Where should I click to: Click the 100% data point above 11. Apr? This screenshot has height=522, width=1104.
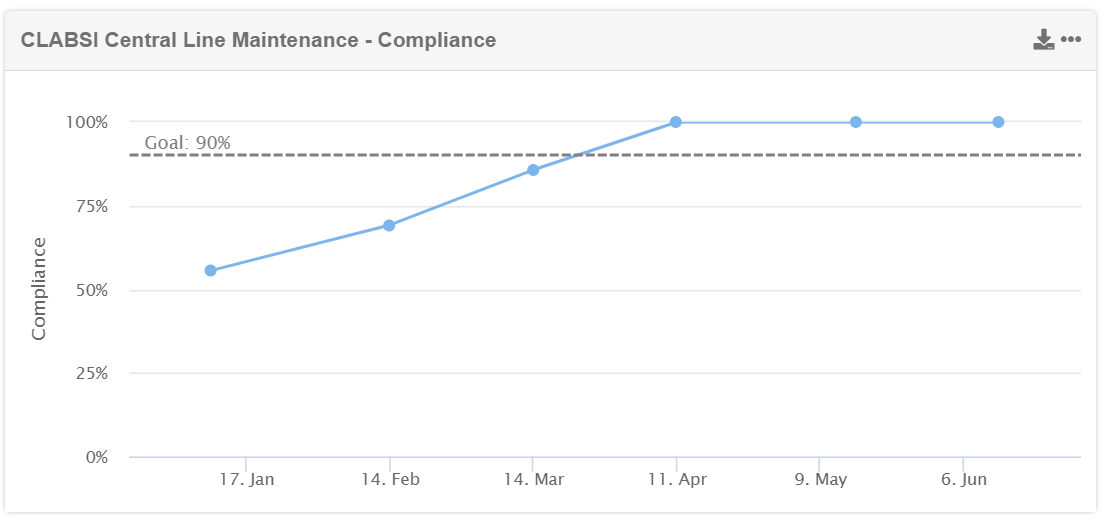[676, 122]
